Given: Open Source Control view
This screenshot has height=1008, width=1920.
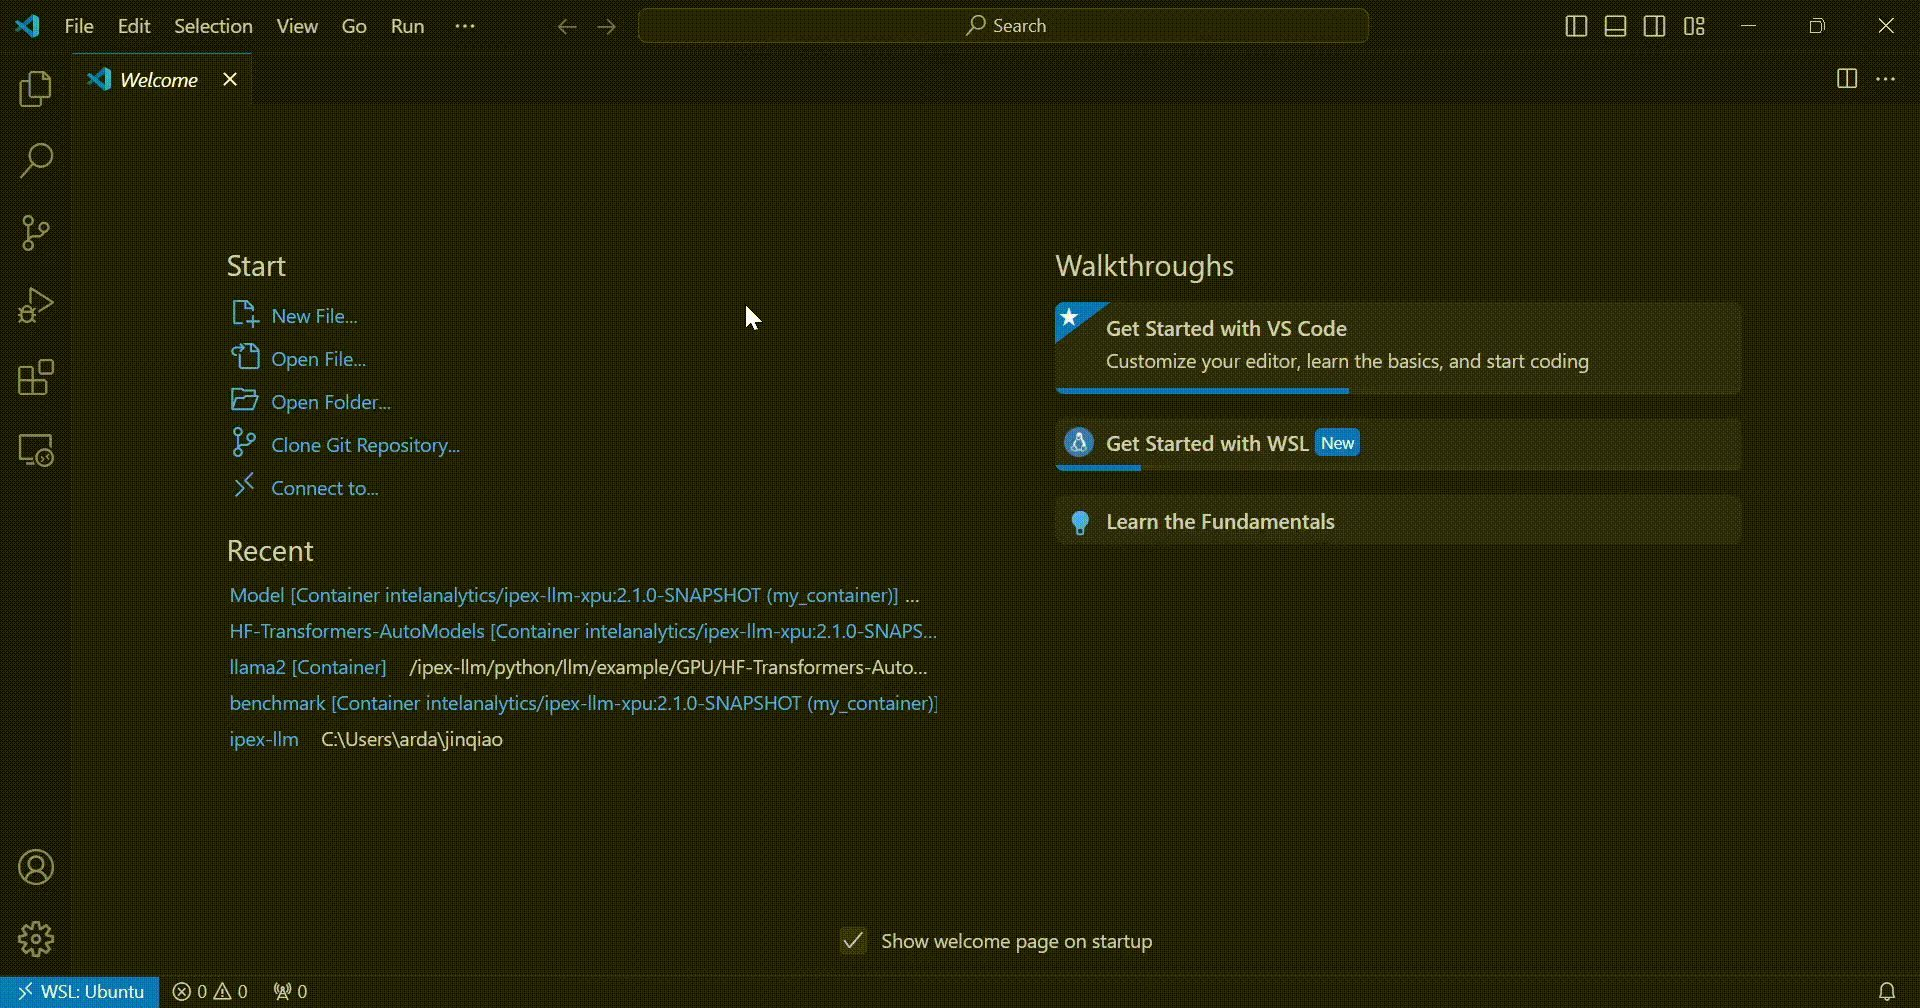Looking at the screenshot, I should click(x=36, y=233).
